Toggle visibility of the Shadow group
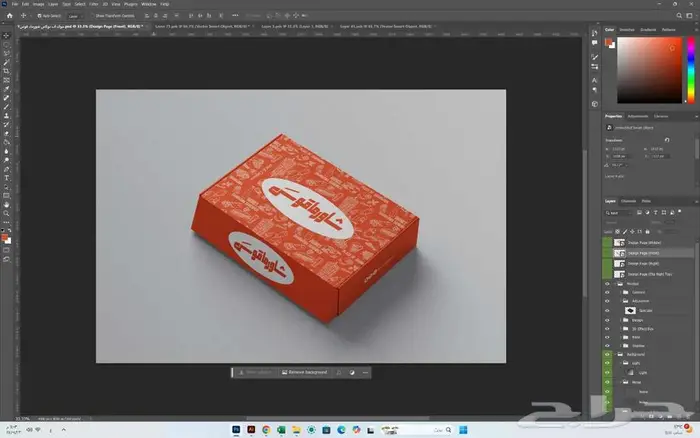The image size is (700, 438). point(607,346)
